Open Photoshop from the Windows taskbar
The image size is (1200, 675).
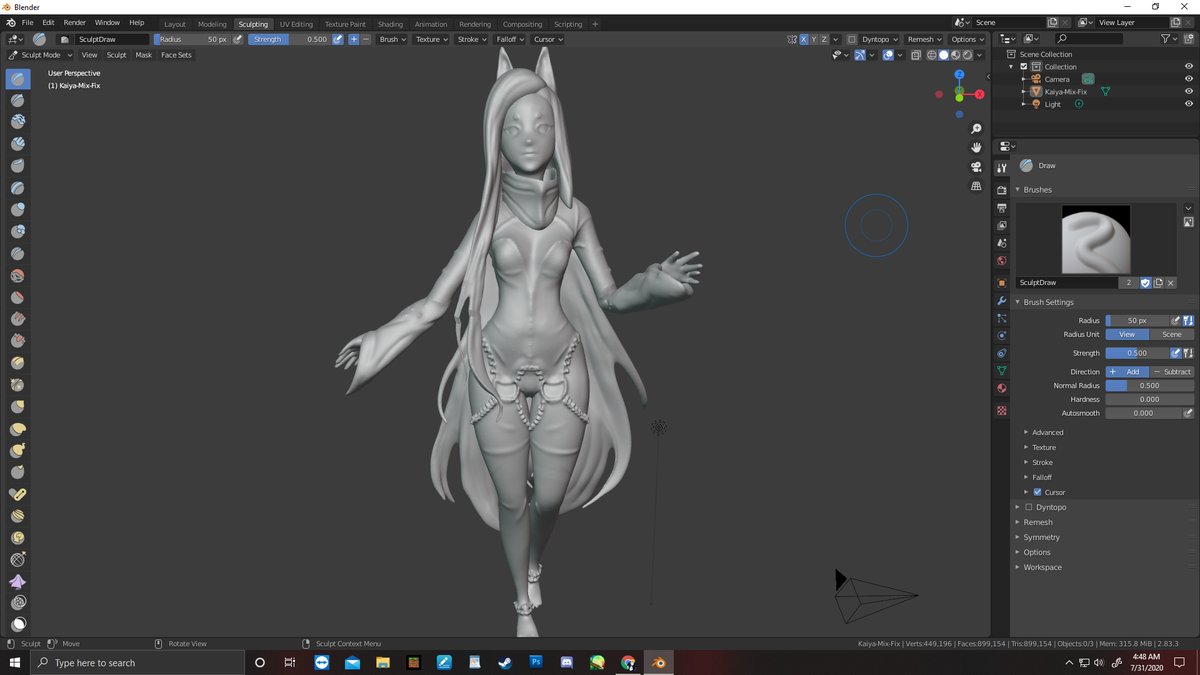pos(536,662)
